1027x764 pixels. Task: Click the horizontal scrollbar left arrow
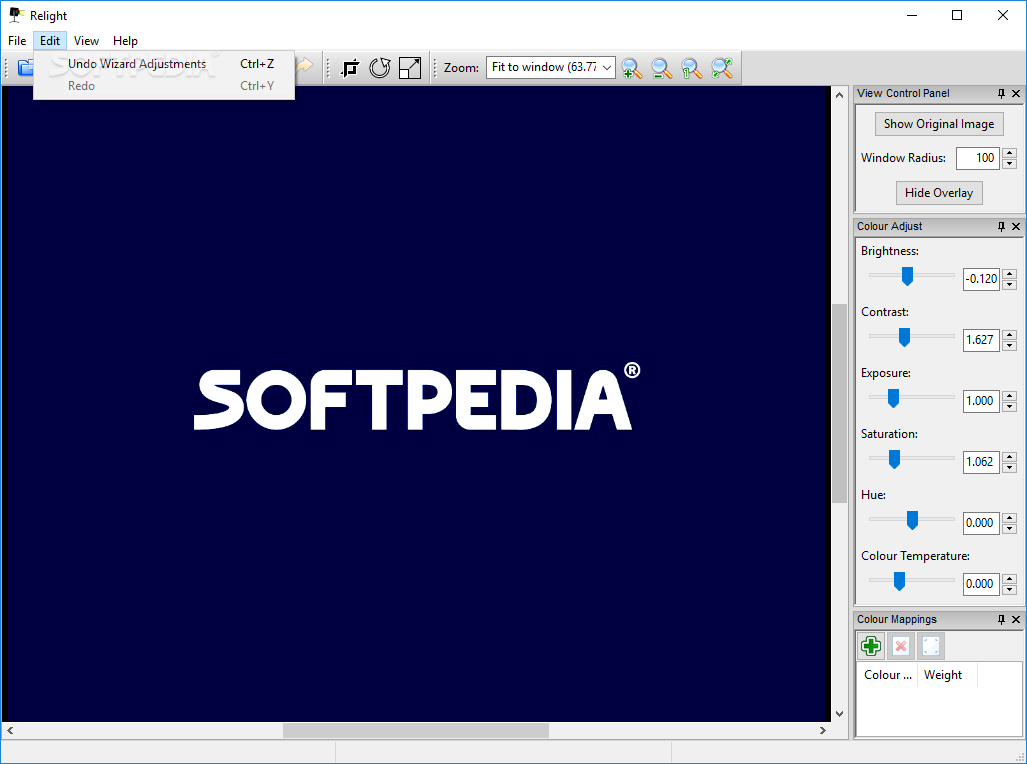pyautogui.click(x=10, y=730)
